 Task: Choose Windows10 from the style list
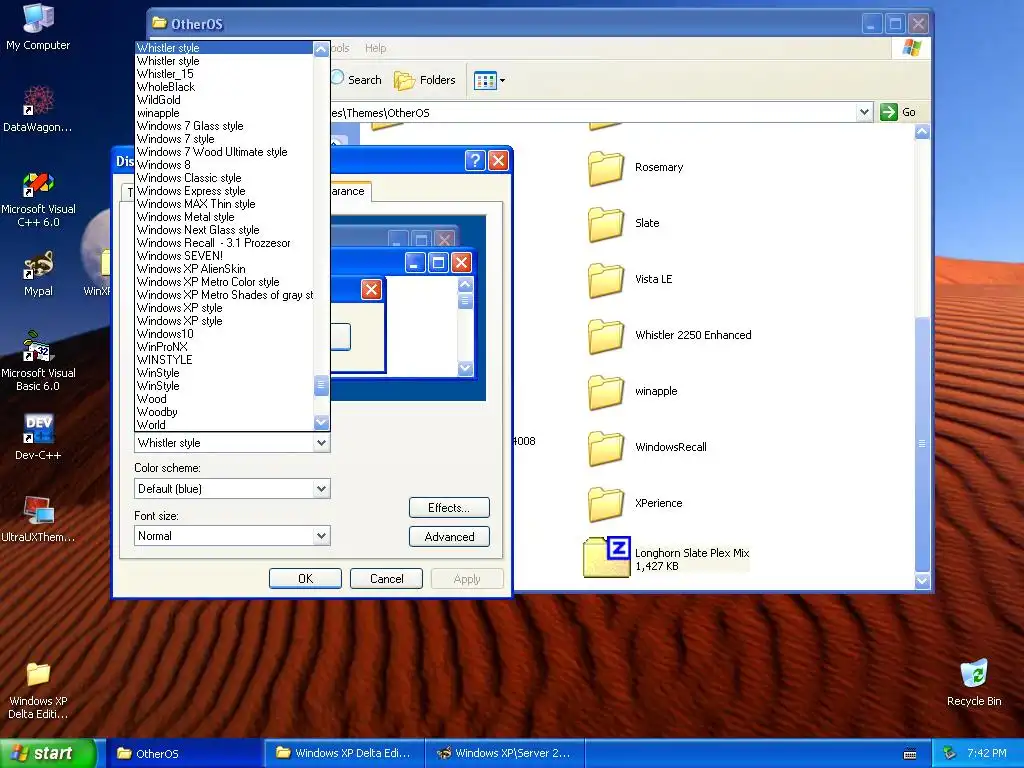(x=224, y=334)
